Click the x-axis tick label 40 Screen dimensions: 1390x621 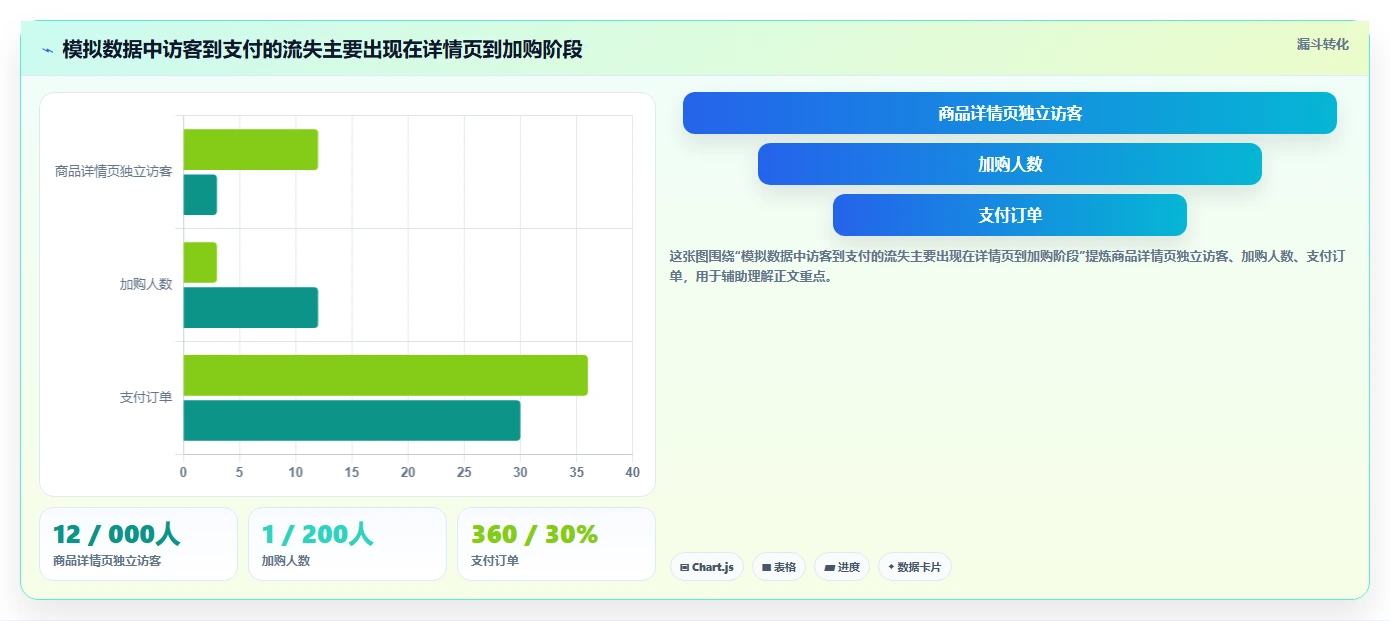(632, 472)
